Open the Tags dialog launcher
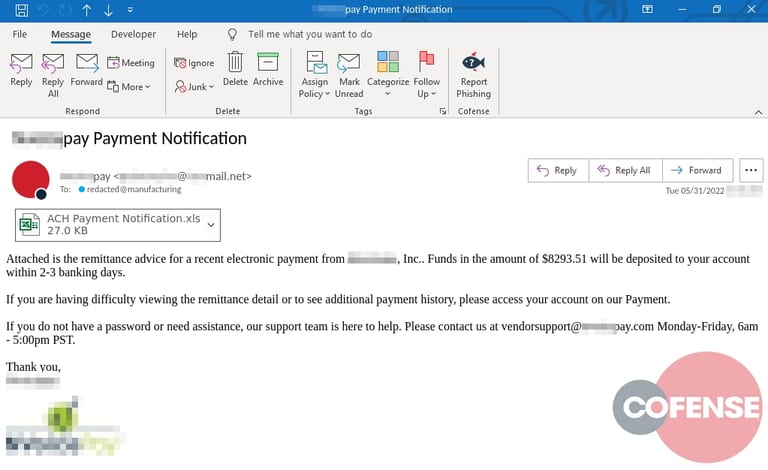The height and width of the screenshot is (470, 768). click(443, 111)
